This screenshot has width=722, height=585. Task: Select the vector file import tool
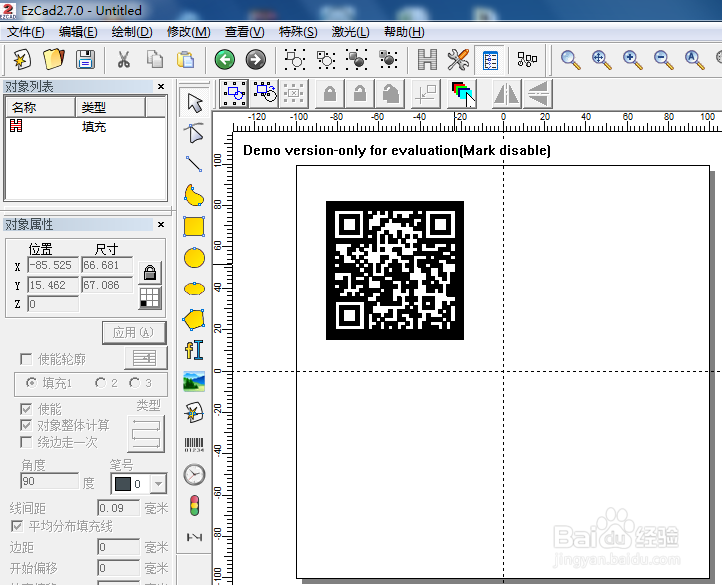tap(194, 413)
